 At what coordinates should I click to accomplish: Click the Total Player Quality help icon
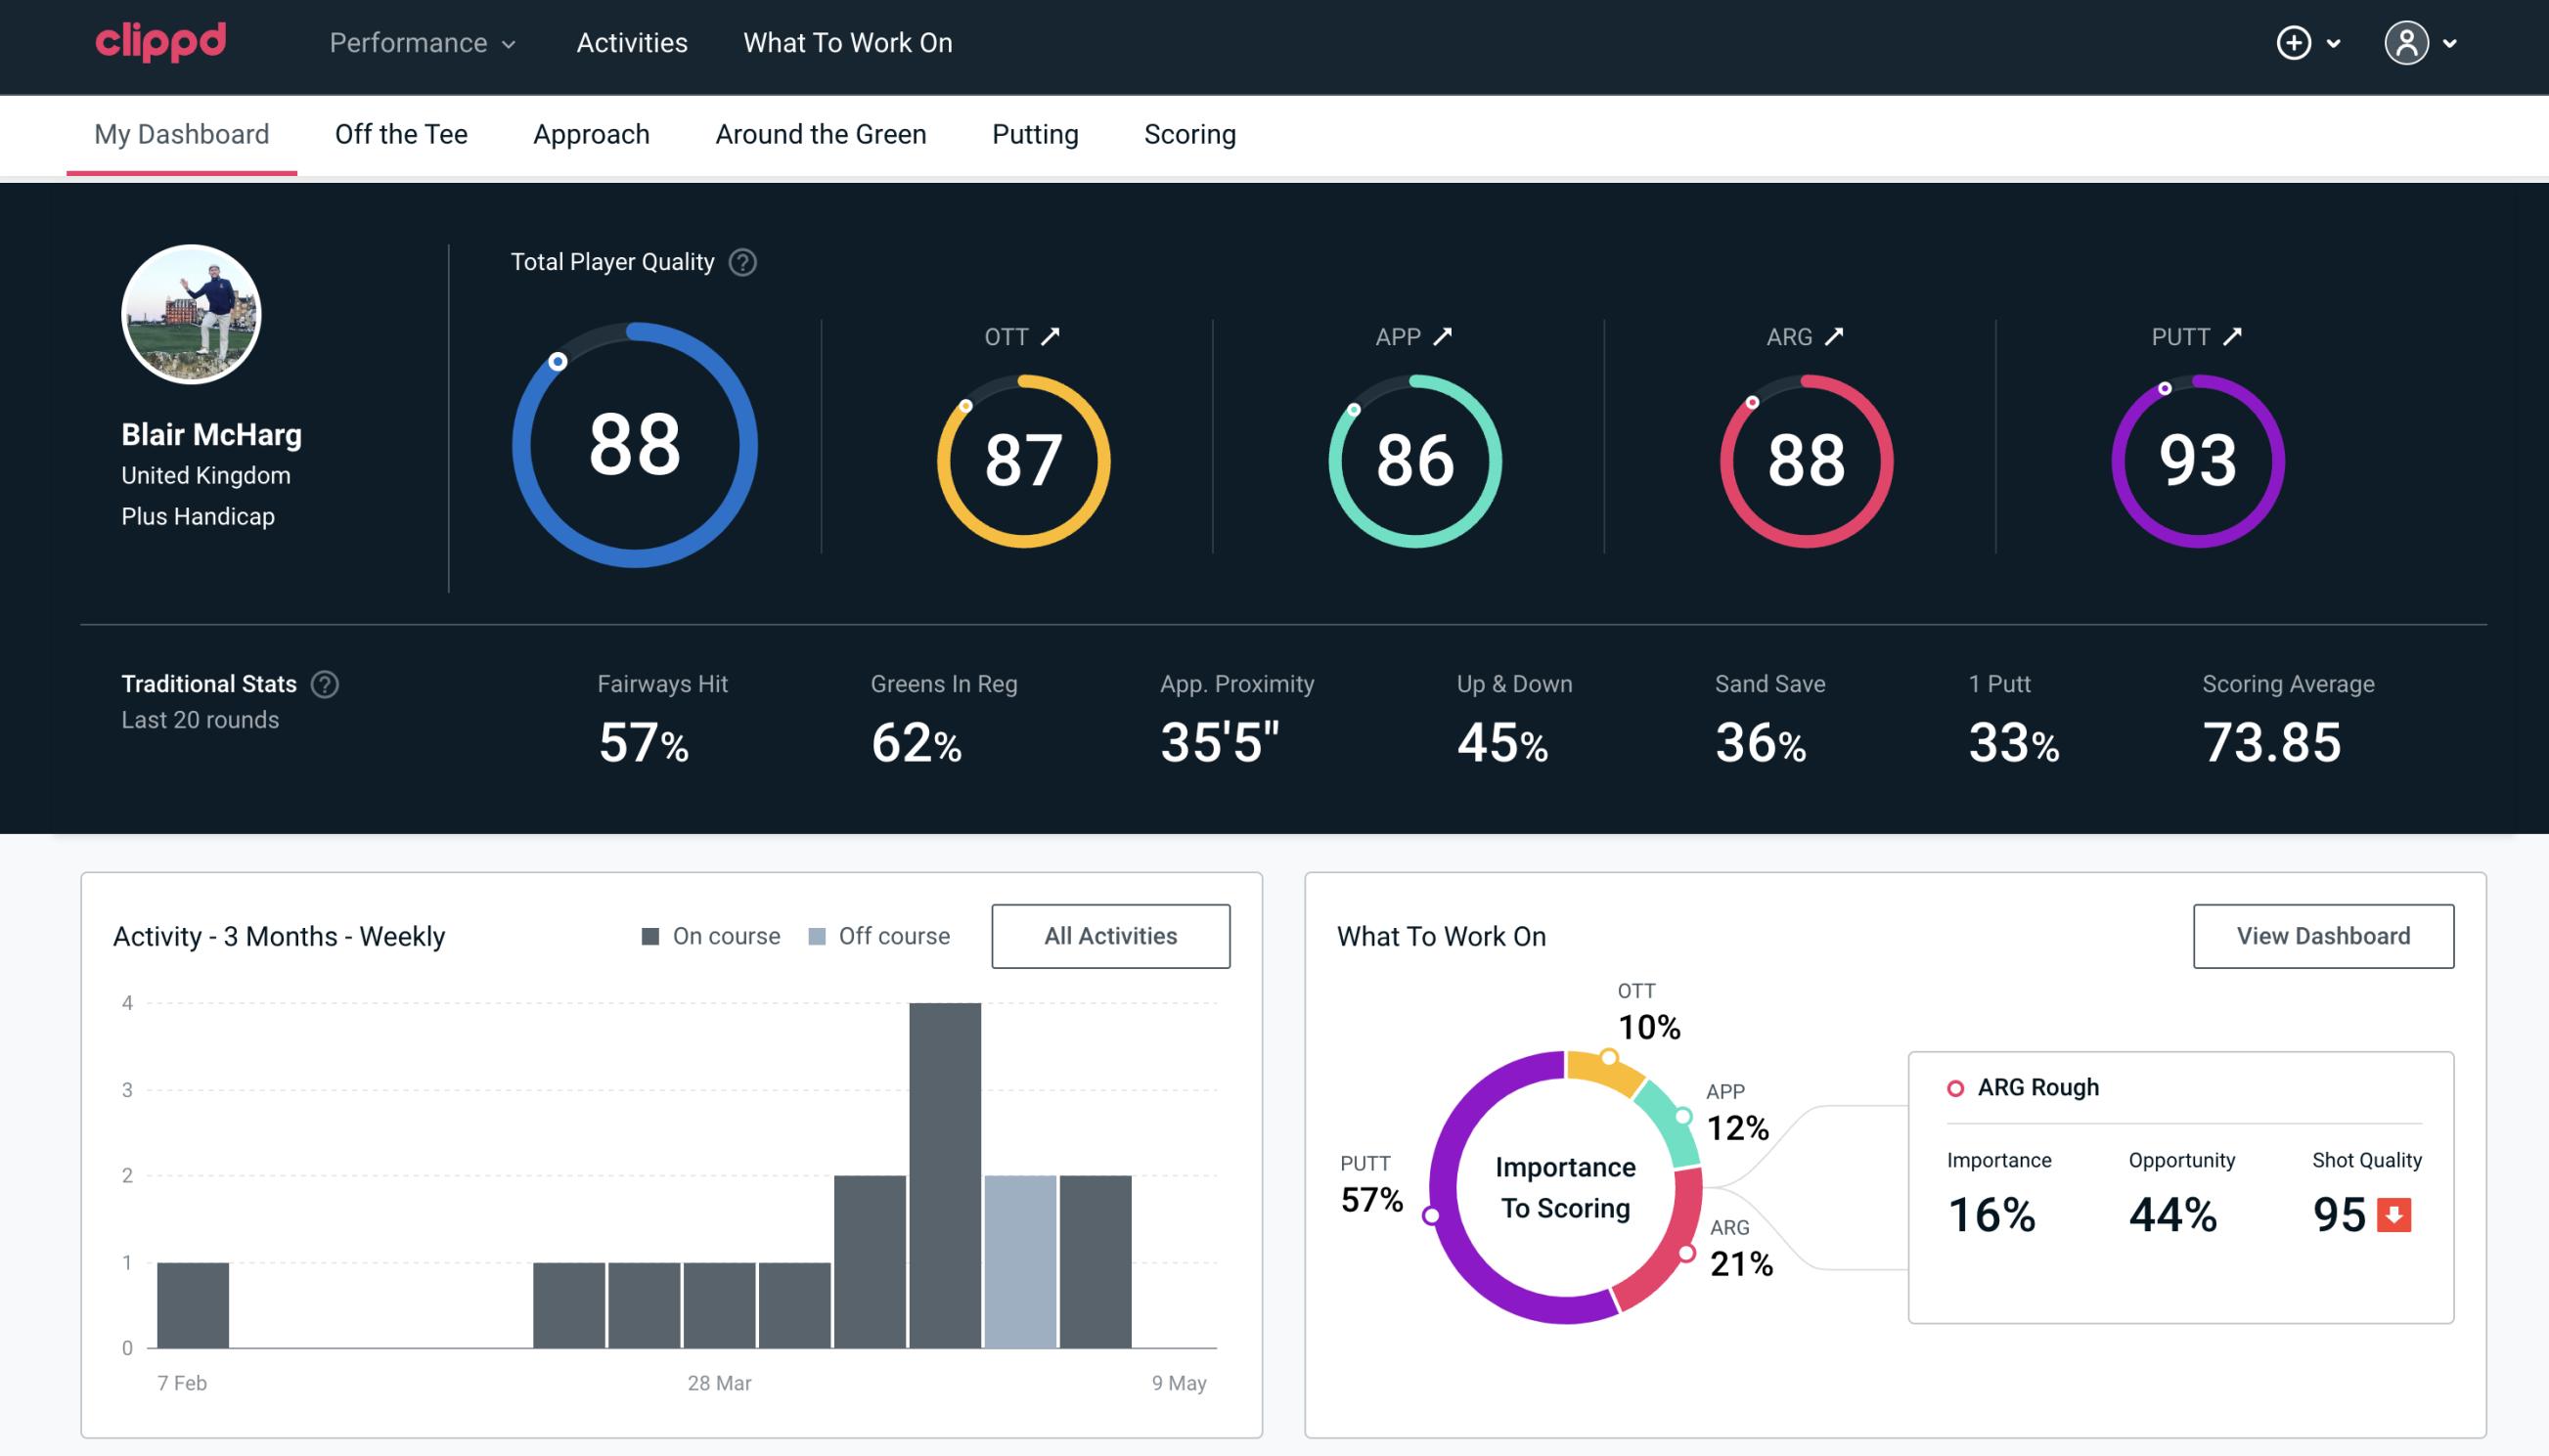pyautogui.click(x=738, y=262)
